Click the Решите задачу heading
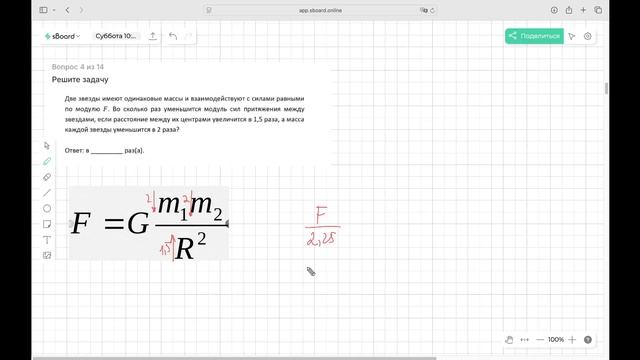 tap(80, 80)
